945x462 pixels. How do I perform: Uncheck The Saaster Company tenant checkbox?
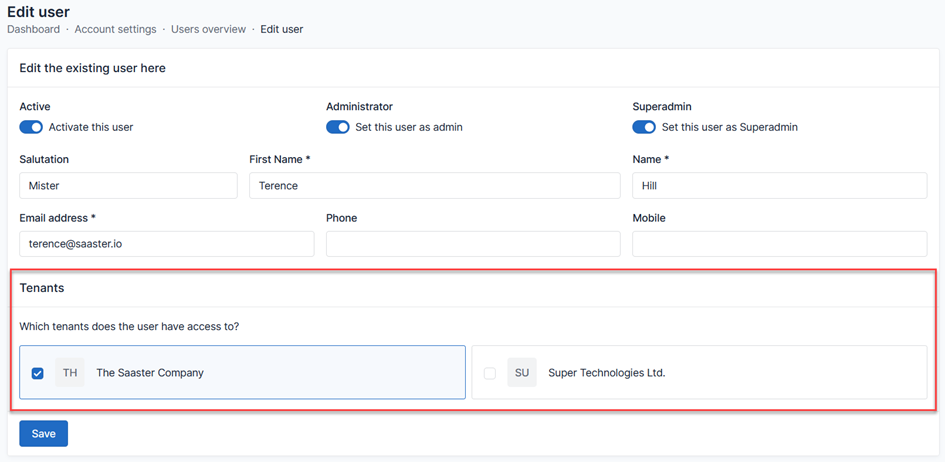click(x=38, y=373)
